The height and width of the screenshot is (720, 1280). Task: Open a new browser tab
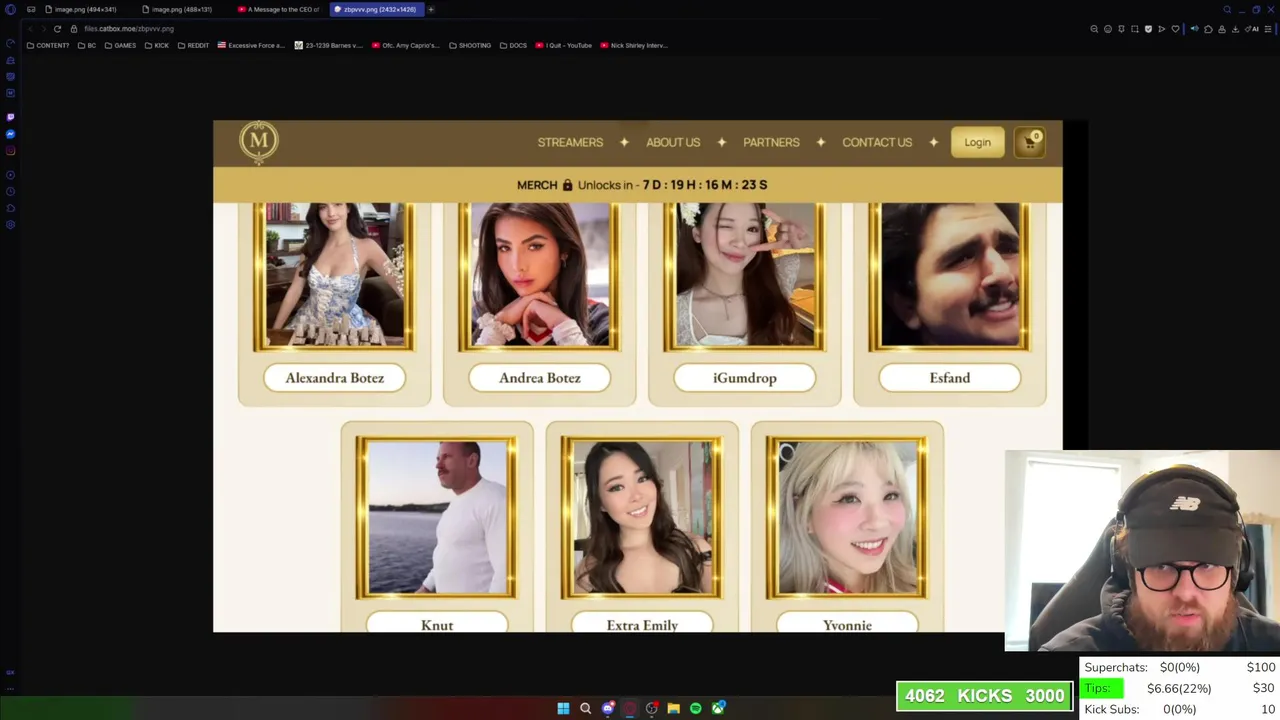[431, 9]
